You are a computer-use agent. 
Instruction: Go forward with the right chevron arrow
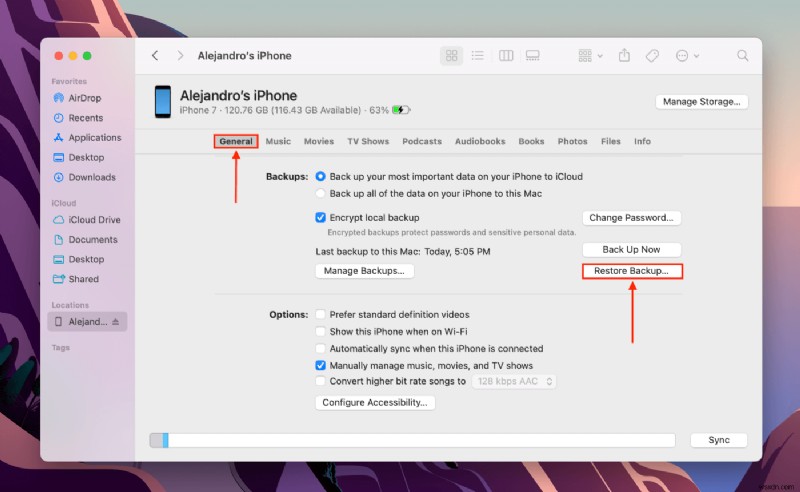[x=180, y=56]
